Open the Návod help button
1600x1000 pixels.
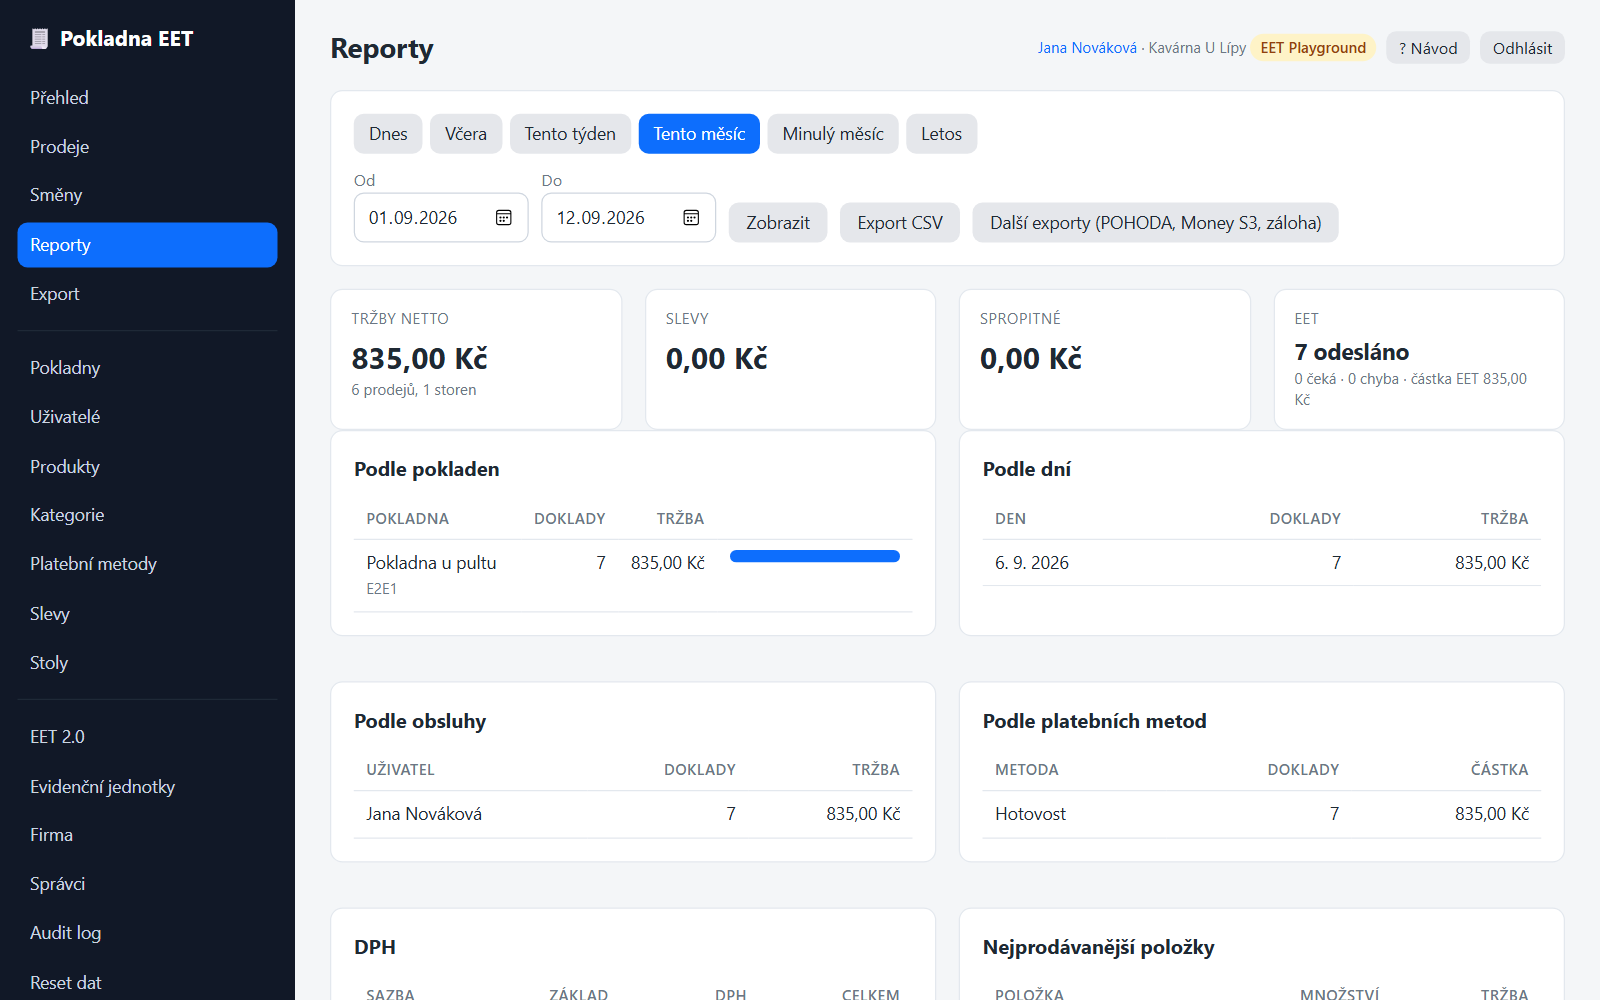point(1428,48)
